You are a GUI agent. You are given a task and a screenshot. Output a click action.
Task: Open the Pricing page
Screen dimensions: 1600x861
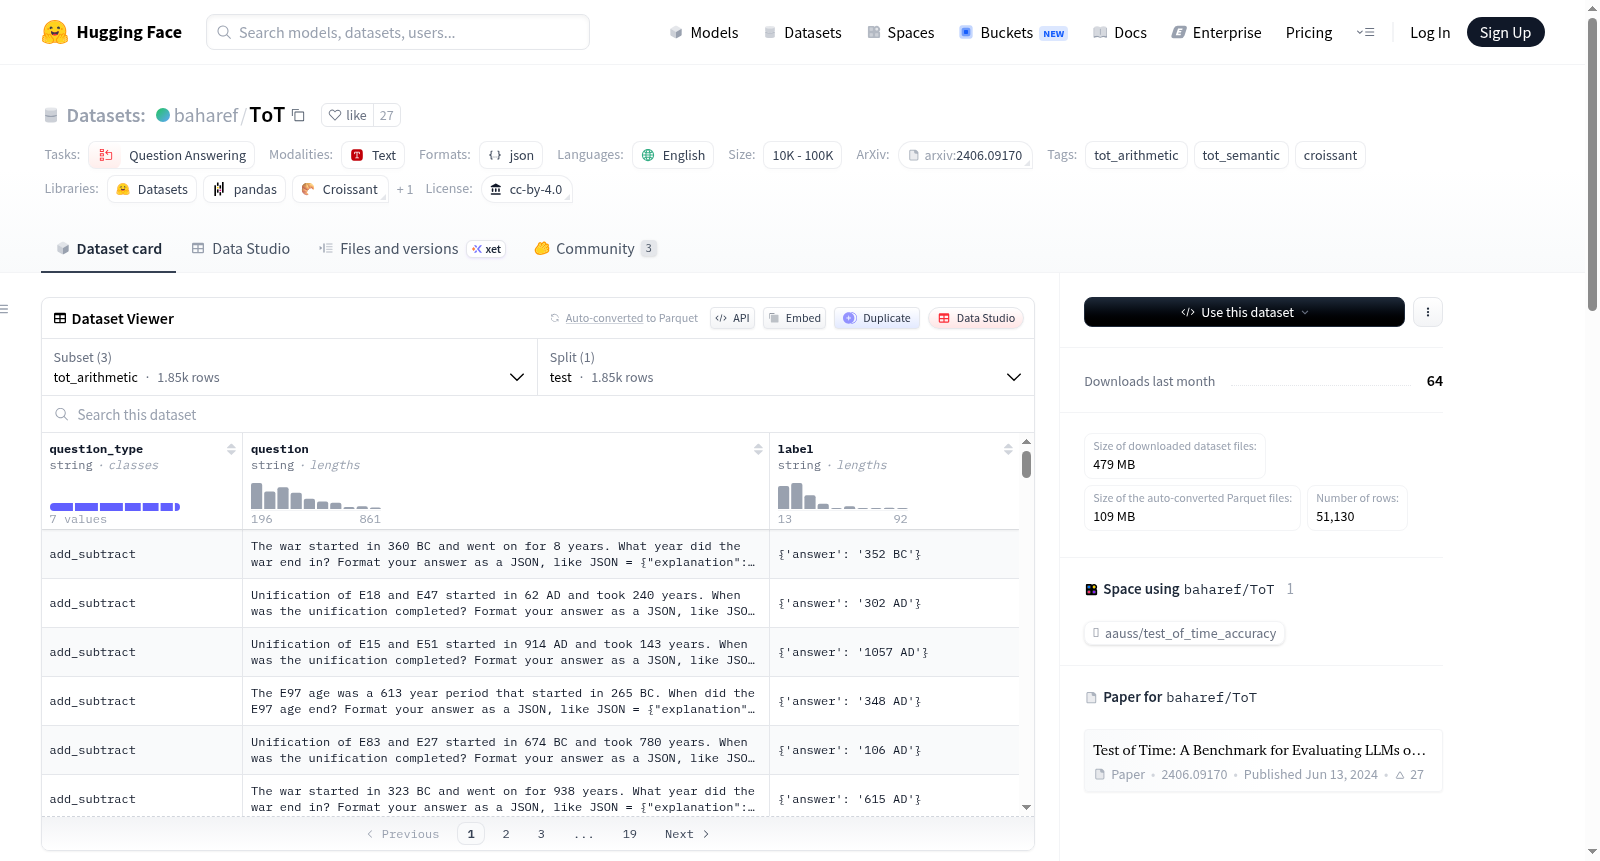(x=1309, y=32)
